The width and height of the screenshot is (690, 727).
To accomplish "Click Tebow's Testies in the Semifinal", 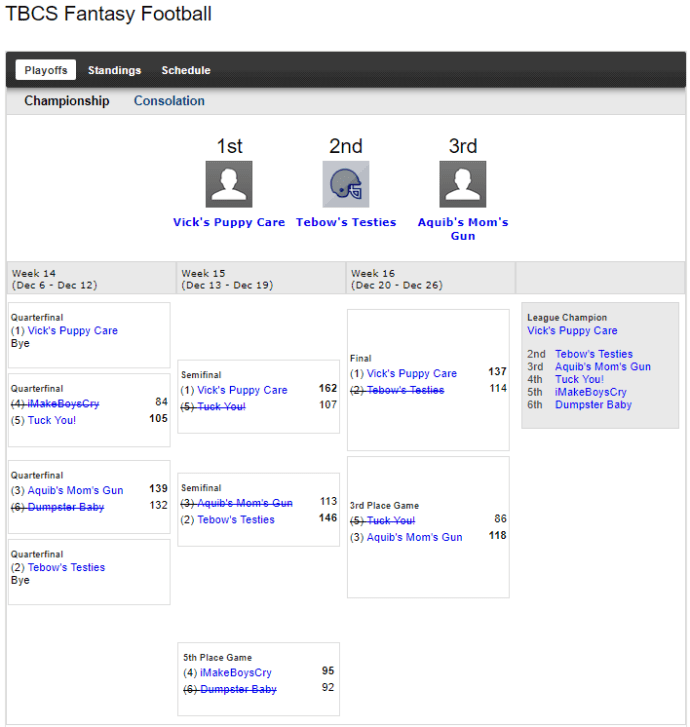I will click(236, 520).
